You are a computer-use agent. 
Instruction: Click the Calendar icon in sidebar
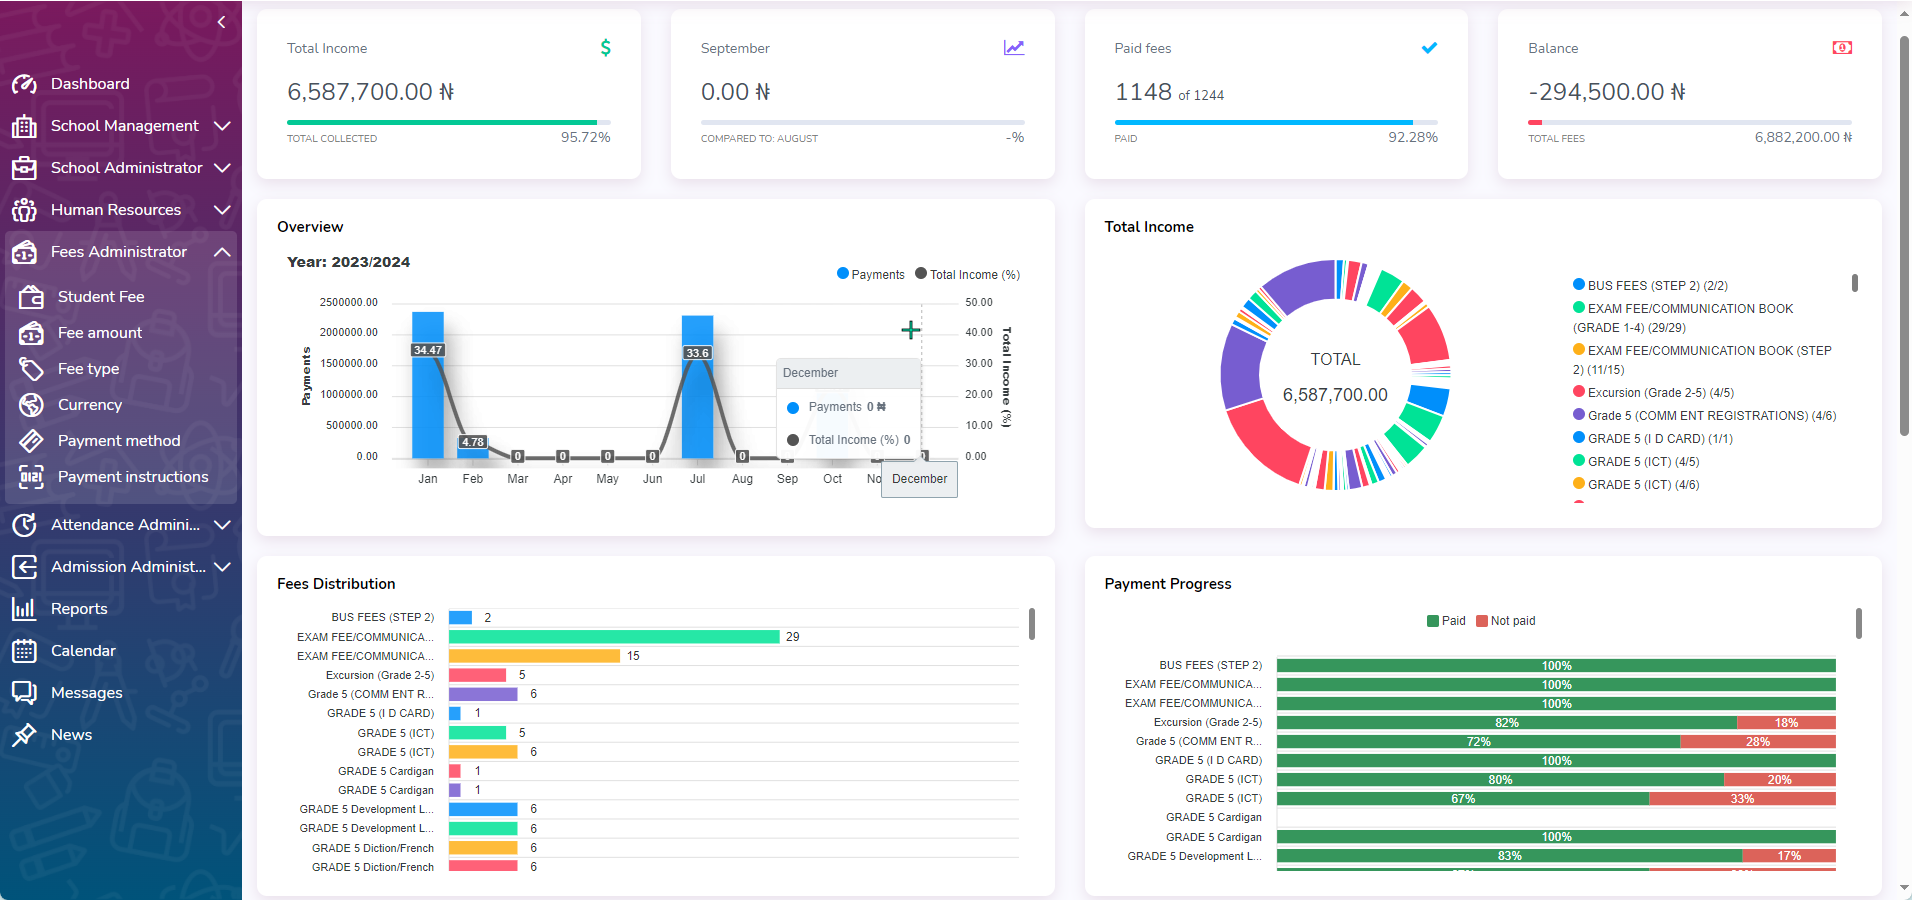(x=24, y=651)
